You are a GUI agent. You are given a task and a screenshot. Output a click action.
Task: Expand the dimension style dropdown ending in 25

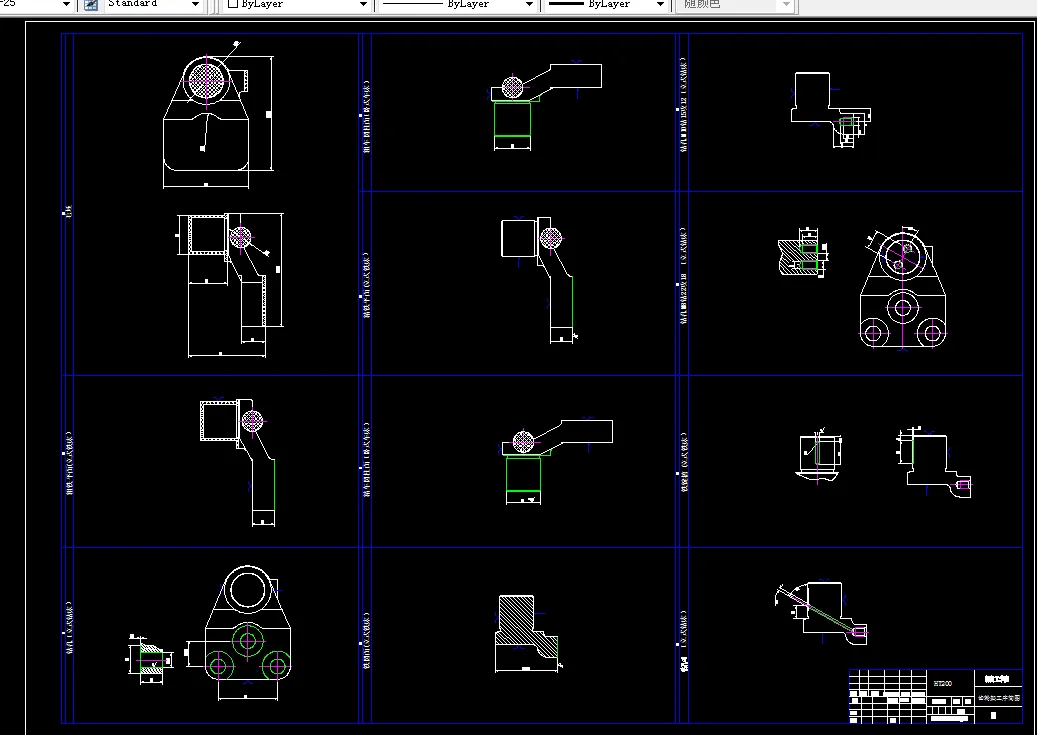pos(36,5)
